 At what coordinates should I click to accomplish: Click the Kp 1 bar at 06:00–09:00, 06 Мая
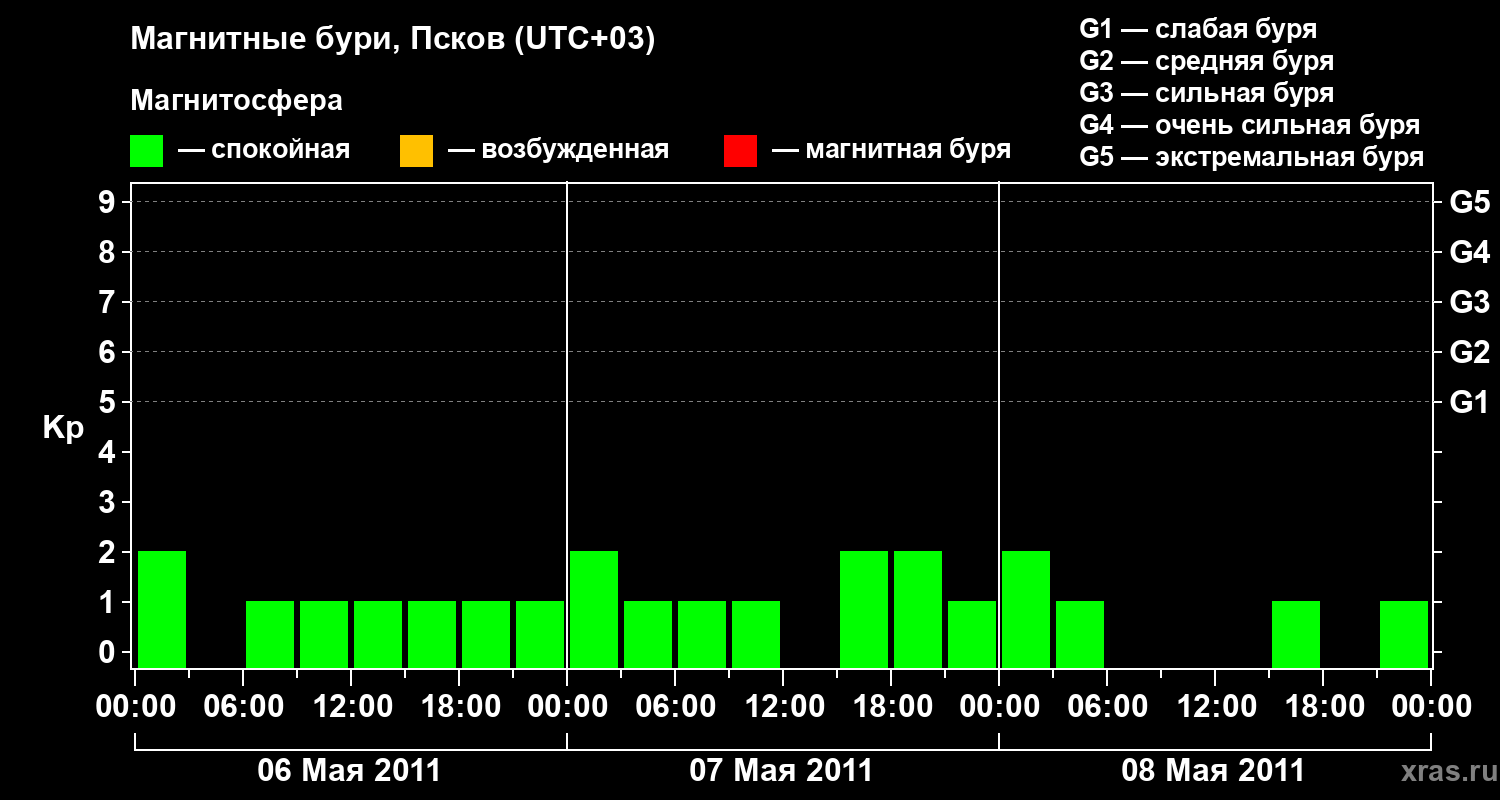(270, 634)
